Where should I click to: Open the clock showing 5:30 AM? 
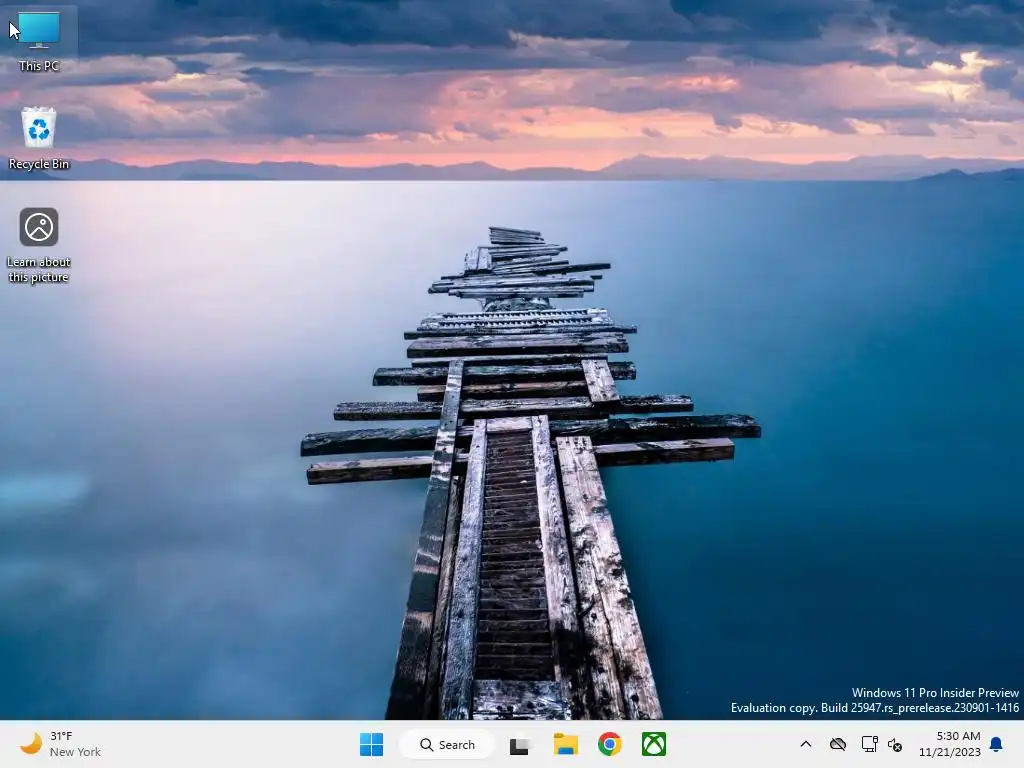click(x=950, y=744)
